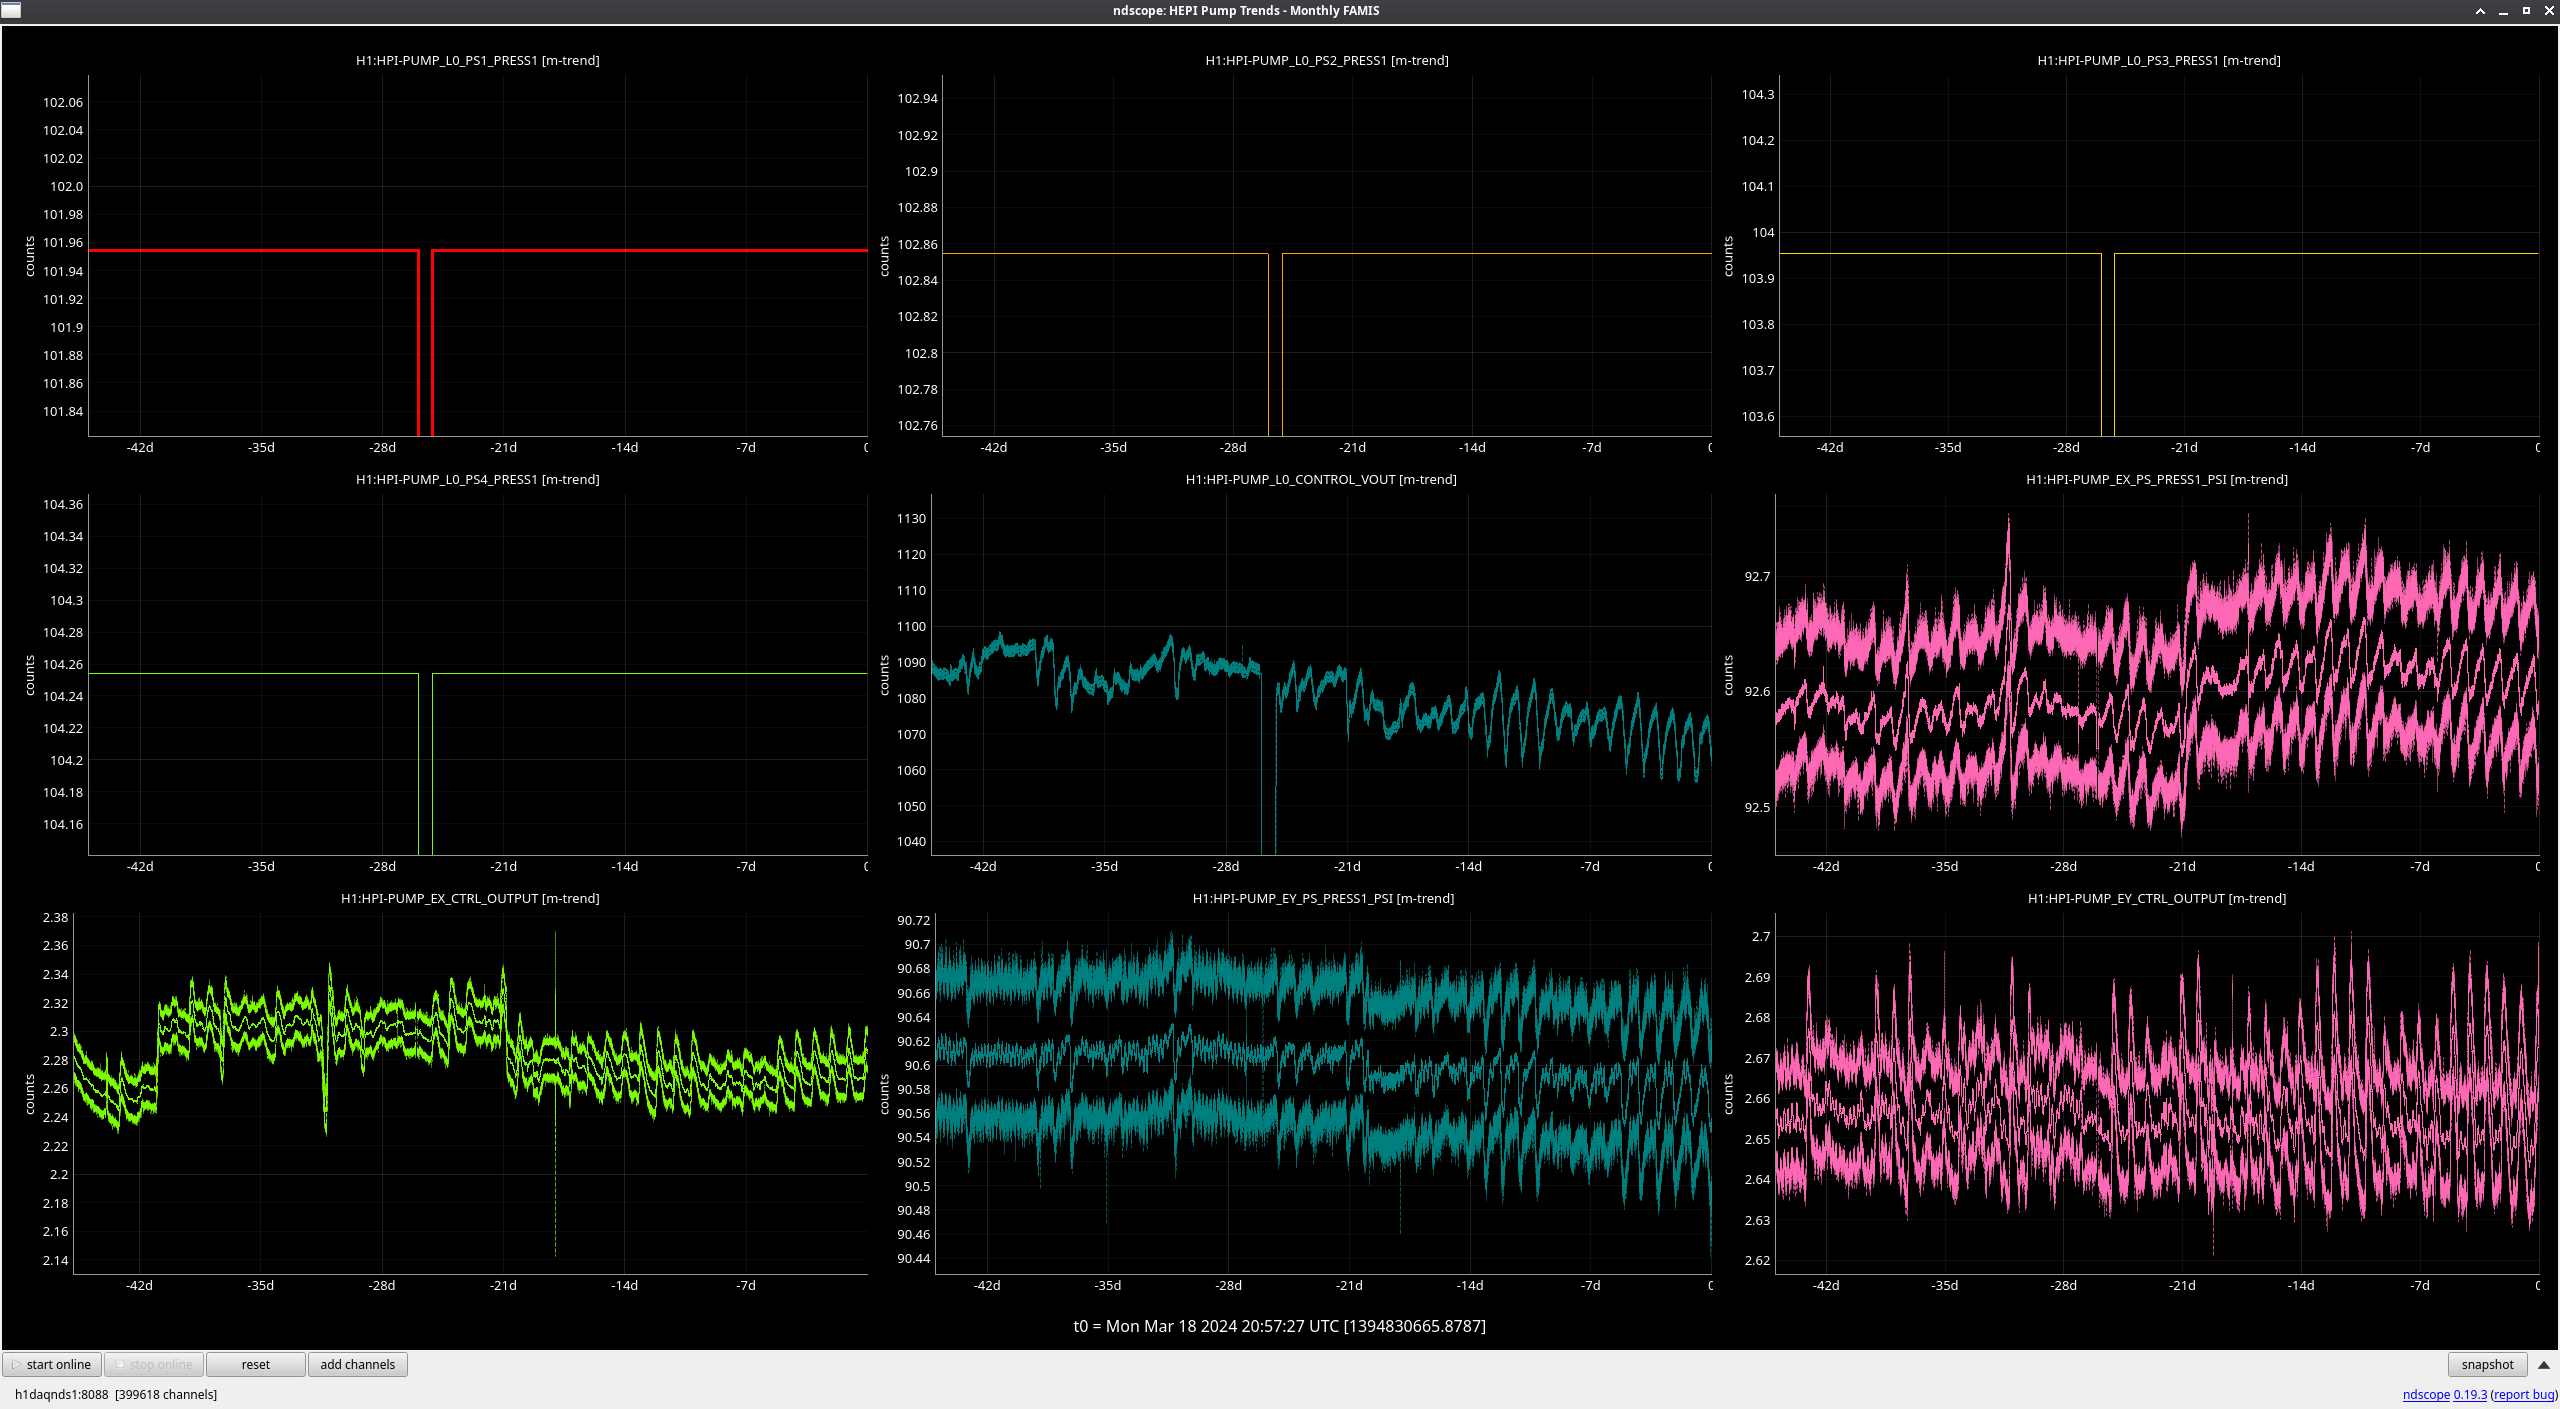The image size is (2560, 1409).
Task: Click the H1:HPI-PUMP_EX_PS_PRESS1_PSI plot title
Action: point(2156,479)
